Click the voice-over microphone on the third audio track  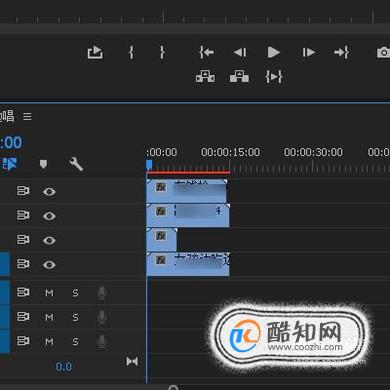coord(102,342)
